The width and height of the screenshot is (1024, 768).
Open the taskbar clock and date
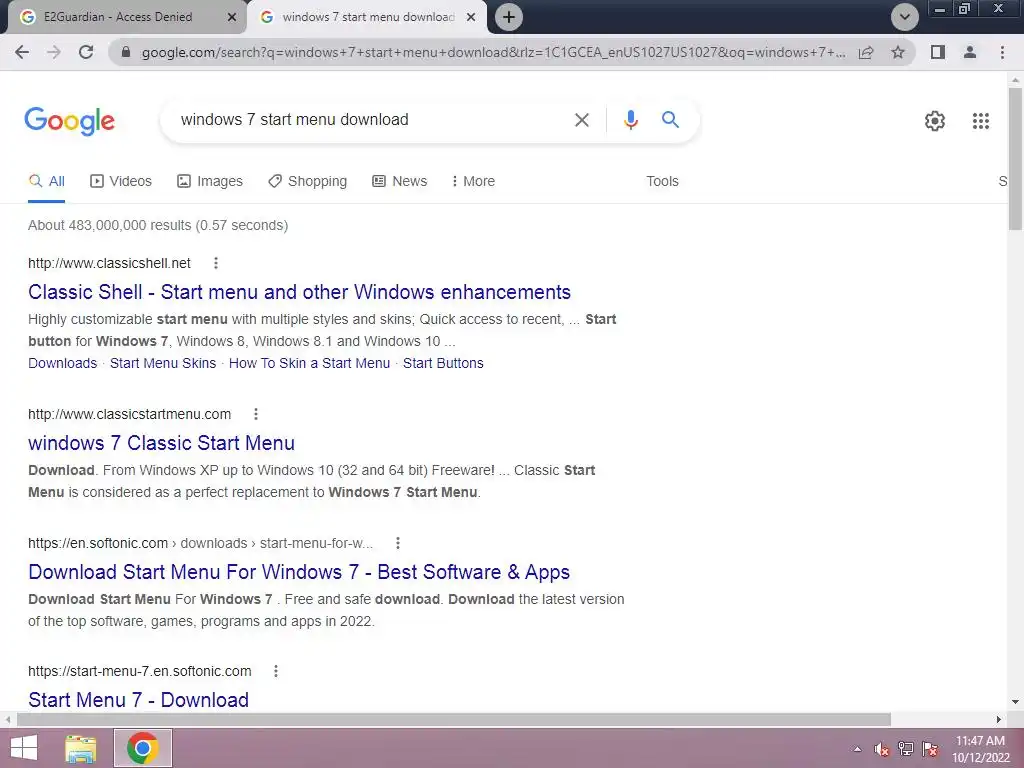pos(980,749)
